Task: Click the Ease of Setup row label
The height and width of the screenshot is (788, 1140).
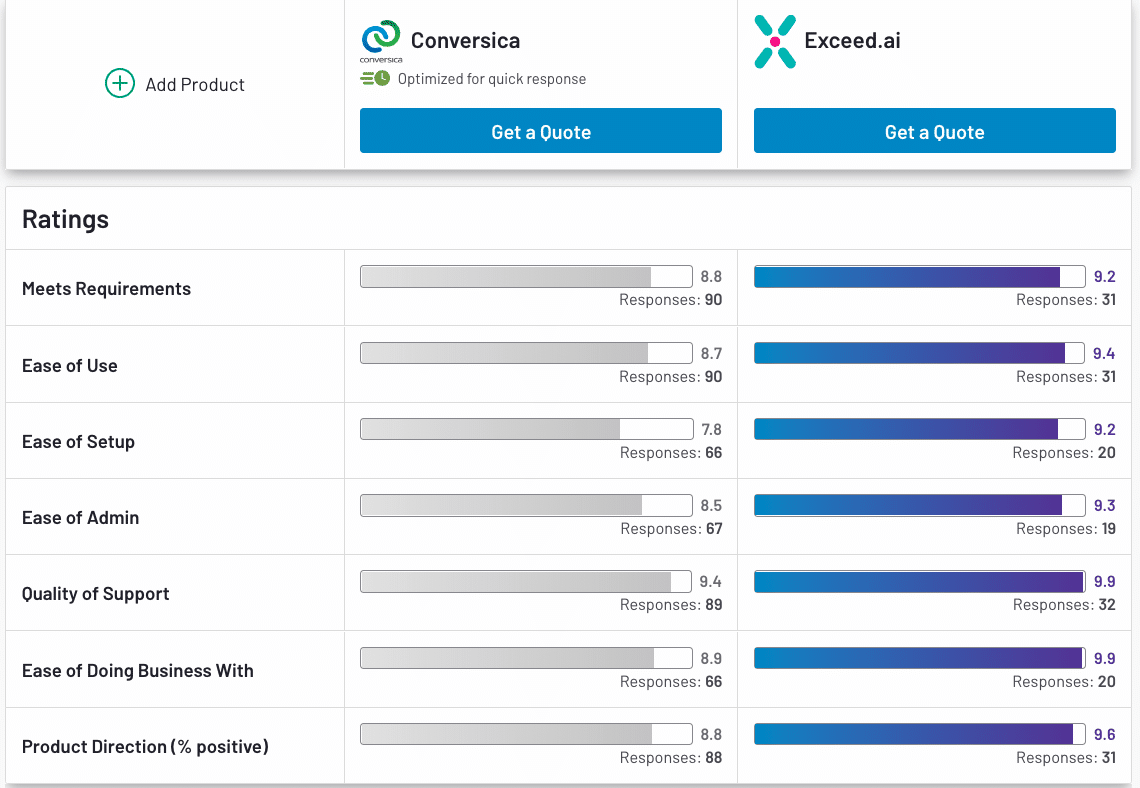Action: click(79, 442)
